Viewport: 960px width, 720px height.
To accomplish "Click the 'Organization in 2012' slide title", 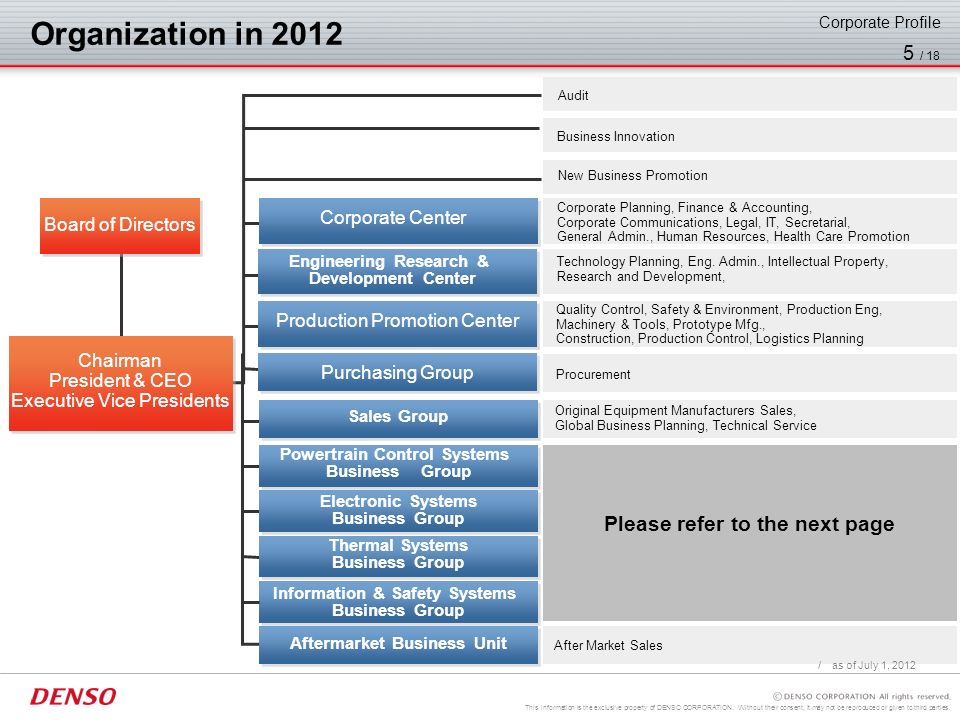I will click(187, 34).
